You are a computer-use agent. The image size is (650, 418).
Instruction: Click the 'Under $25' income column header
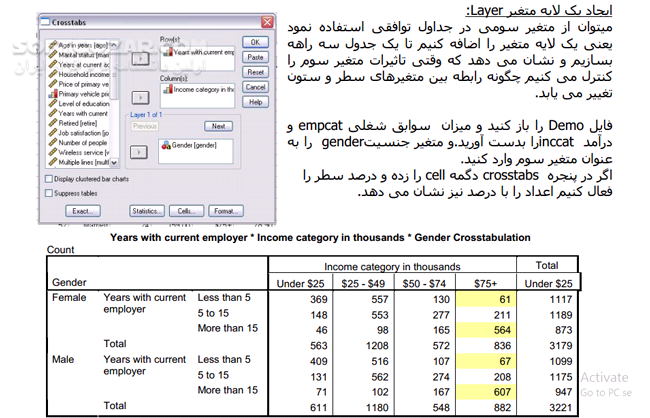301,284
